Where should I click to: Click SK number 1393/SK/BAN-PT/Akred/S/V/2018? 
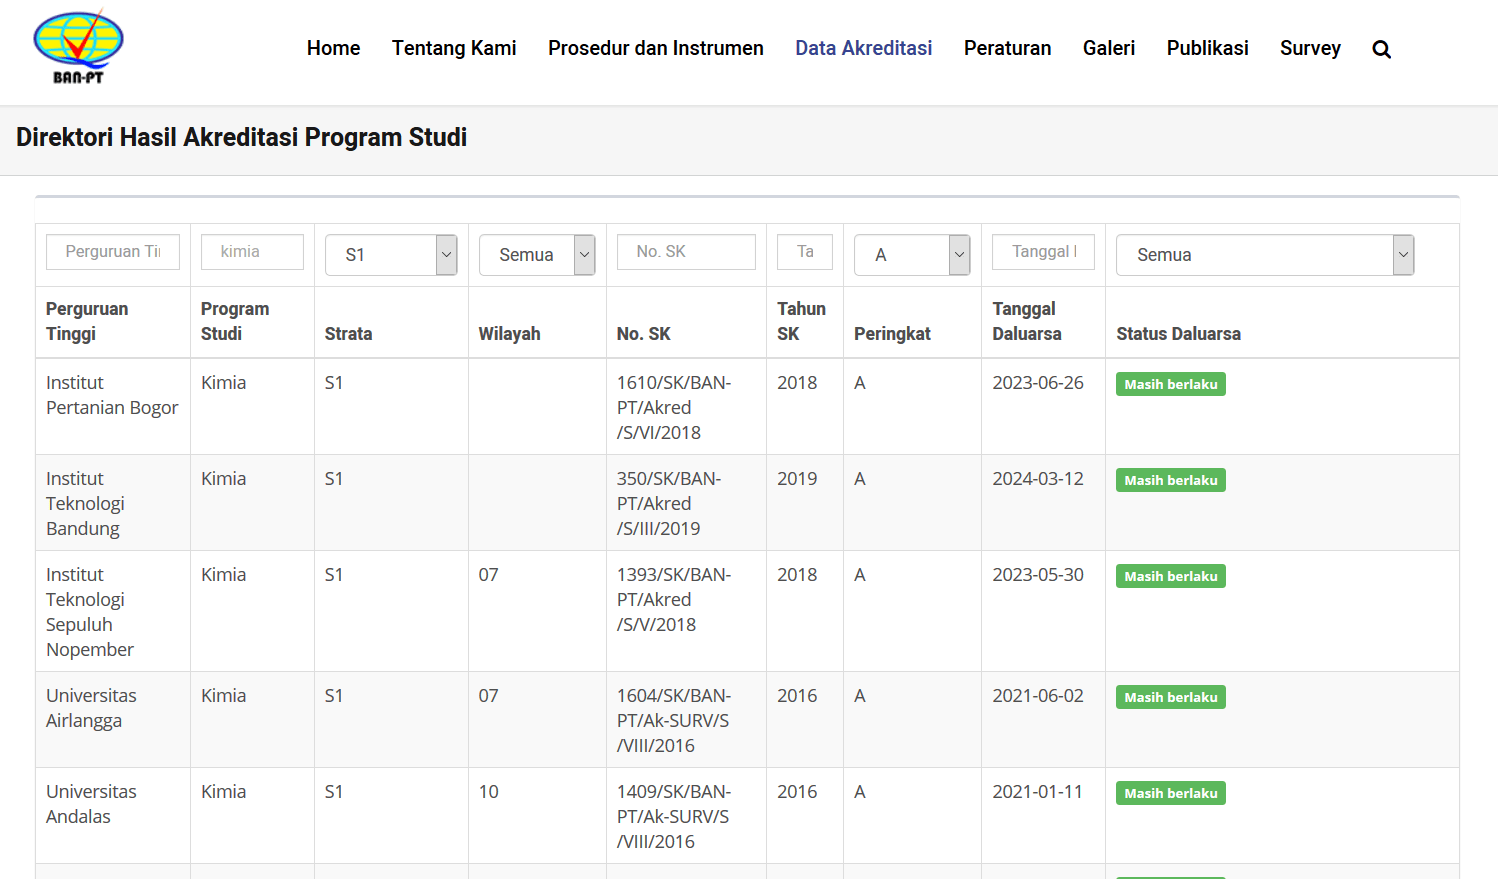(674, 599)
